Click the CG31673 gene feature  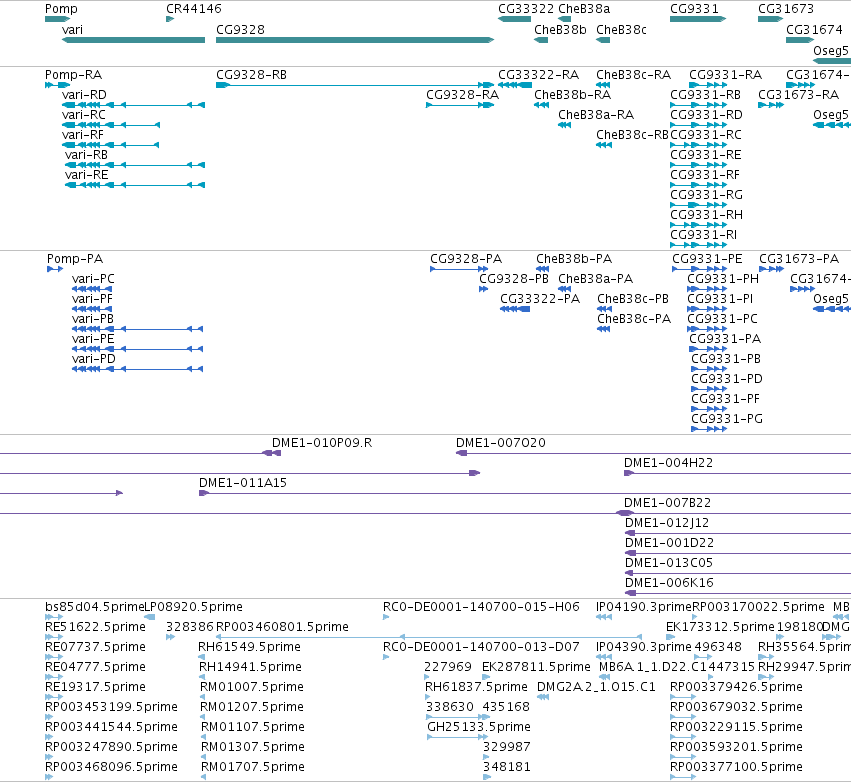[x=771, y=19]
